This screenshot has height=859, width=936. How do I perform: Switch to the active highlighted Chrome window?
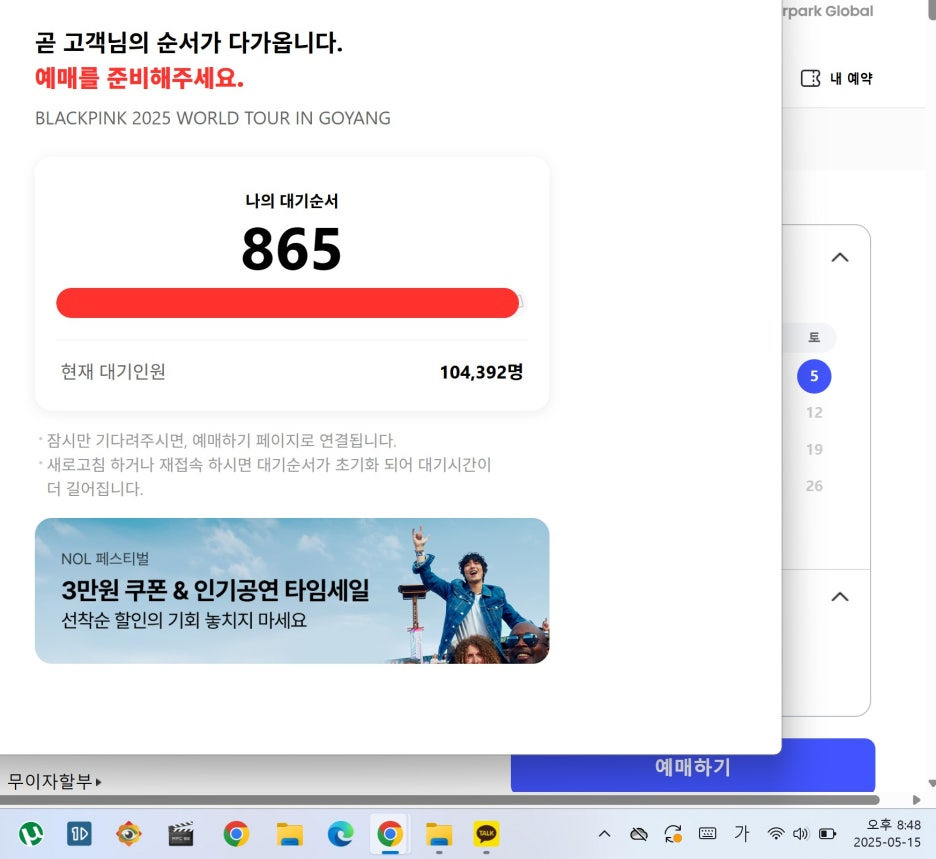(390, 833)
